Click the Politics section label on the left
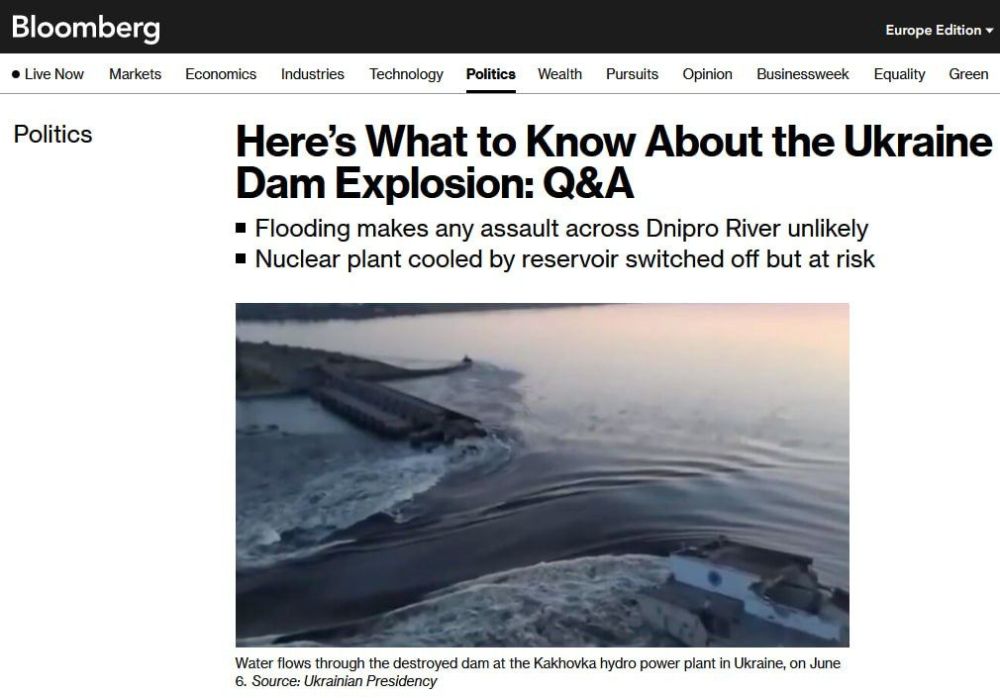The width and height of the screenshot is (1000, 698). [53, 134]
